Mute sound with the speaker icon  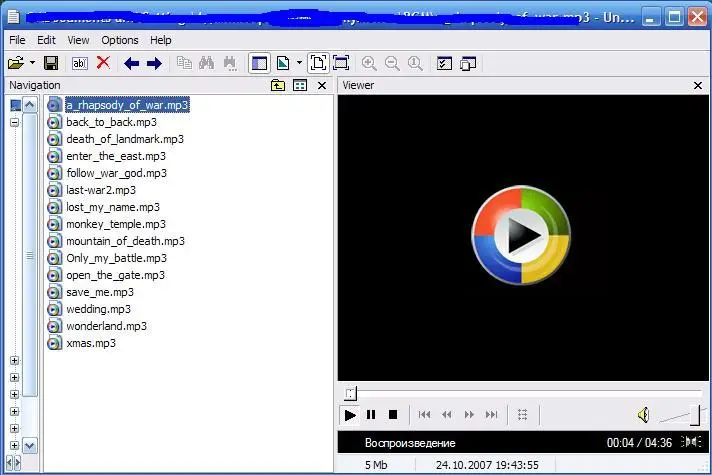pyautogui.click(x=643, y=415)
